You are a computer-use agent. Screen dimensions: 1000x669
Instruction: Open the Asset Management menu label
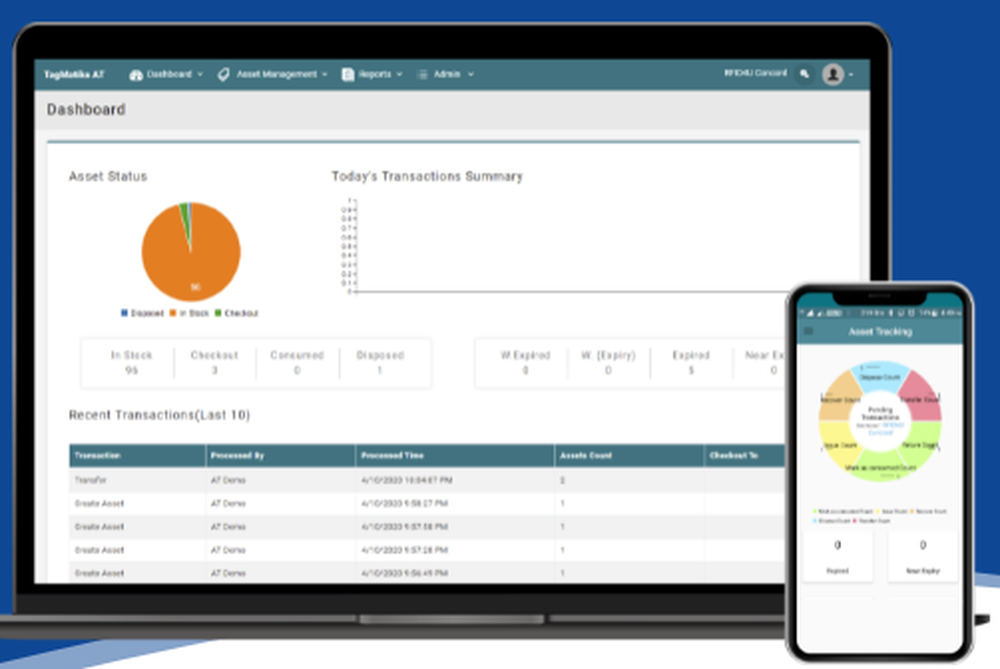coord(277,74)
